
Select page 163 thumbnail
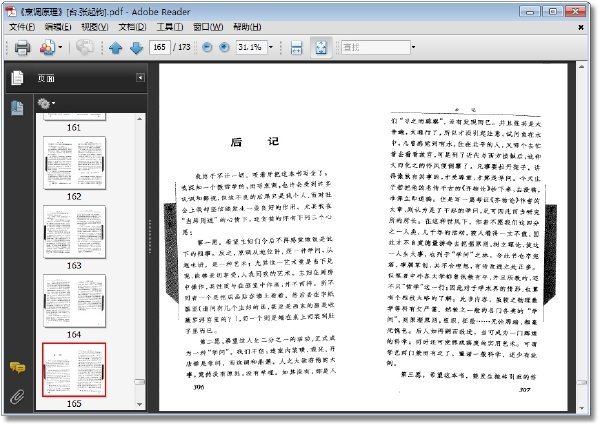(x=74, y=232)
